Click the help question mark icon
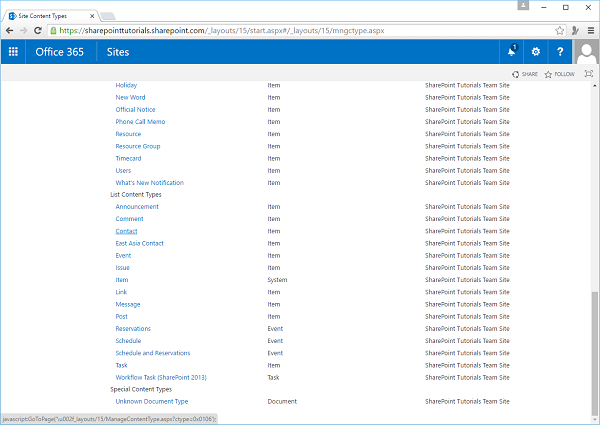Viewport: 600px width, 425px height. (x=559, y=52)
